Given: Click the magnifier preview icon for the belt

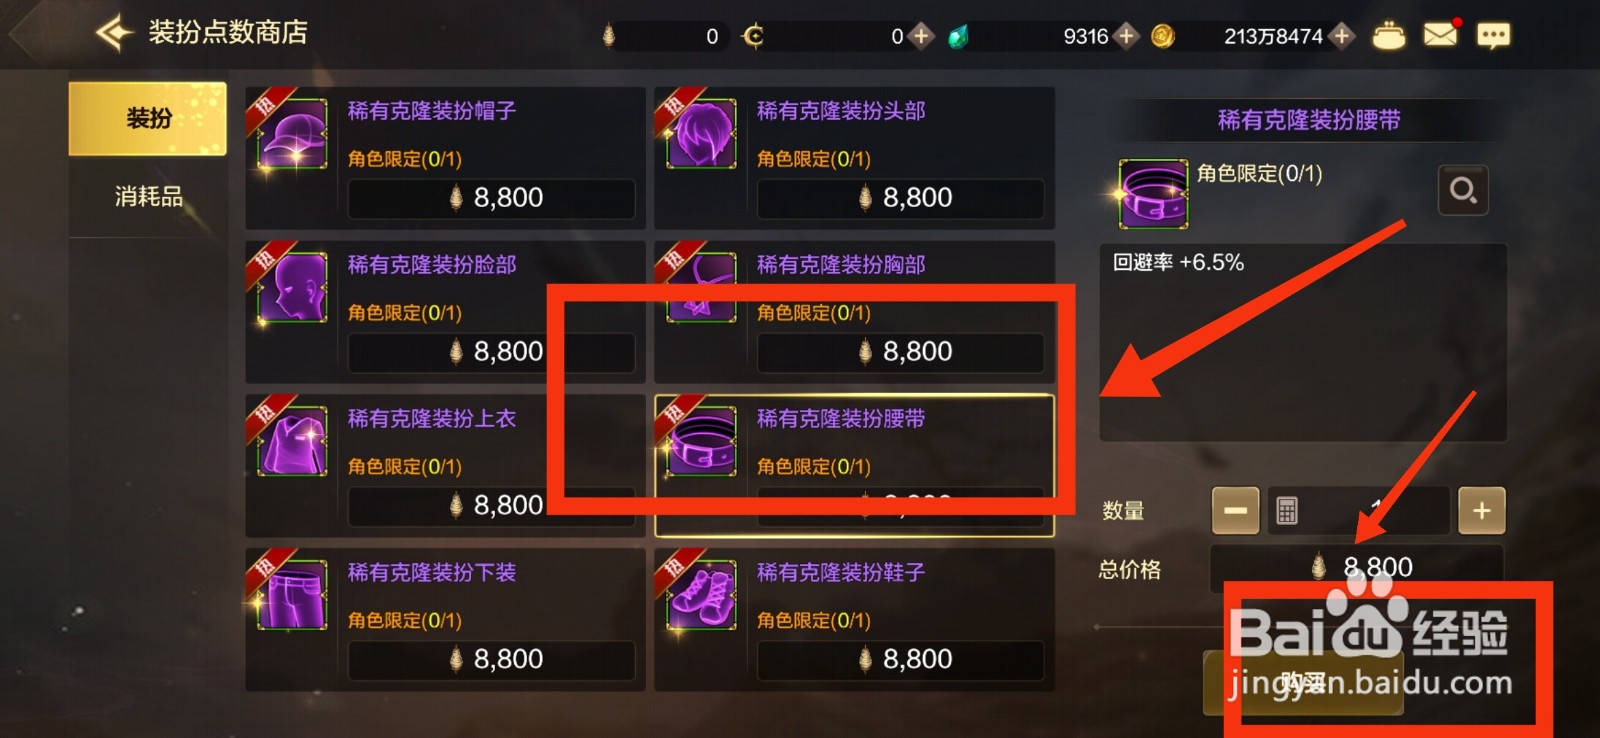Looking at the screenshot, I should (1462, 190).
